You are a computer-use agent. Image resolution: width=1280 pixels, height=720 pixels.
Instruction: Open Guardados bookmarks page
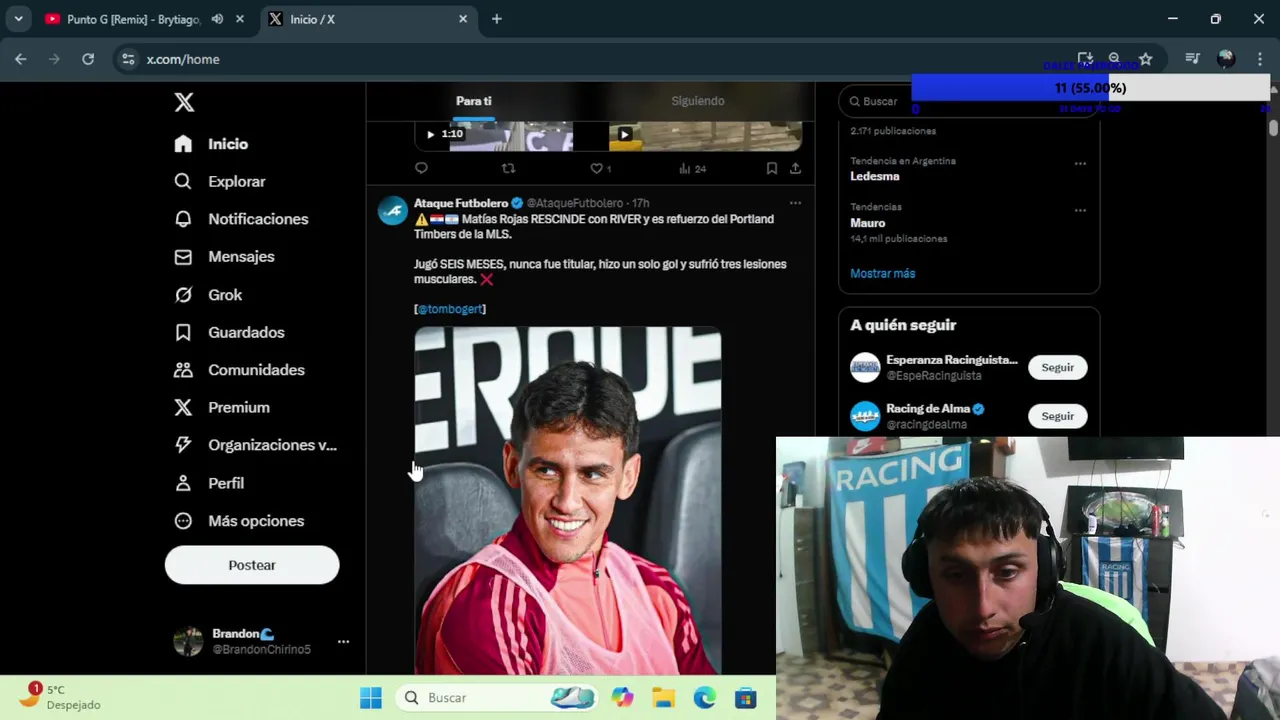(x=229, y=332)
